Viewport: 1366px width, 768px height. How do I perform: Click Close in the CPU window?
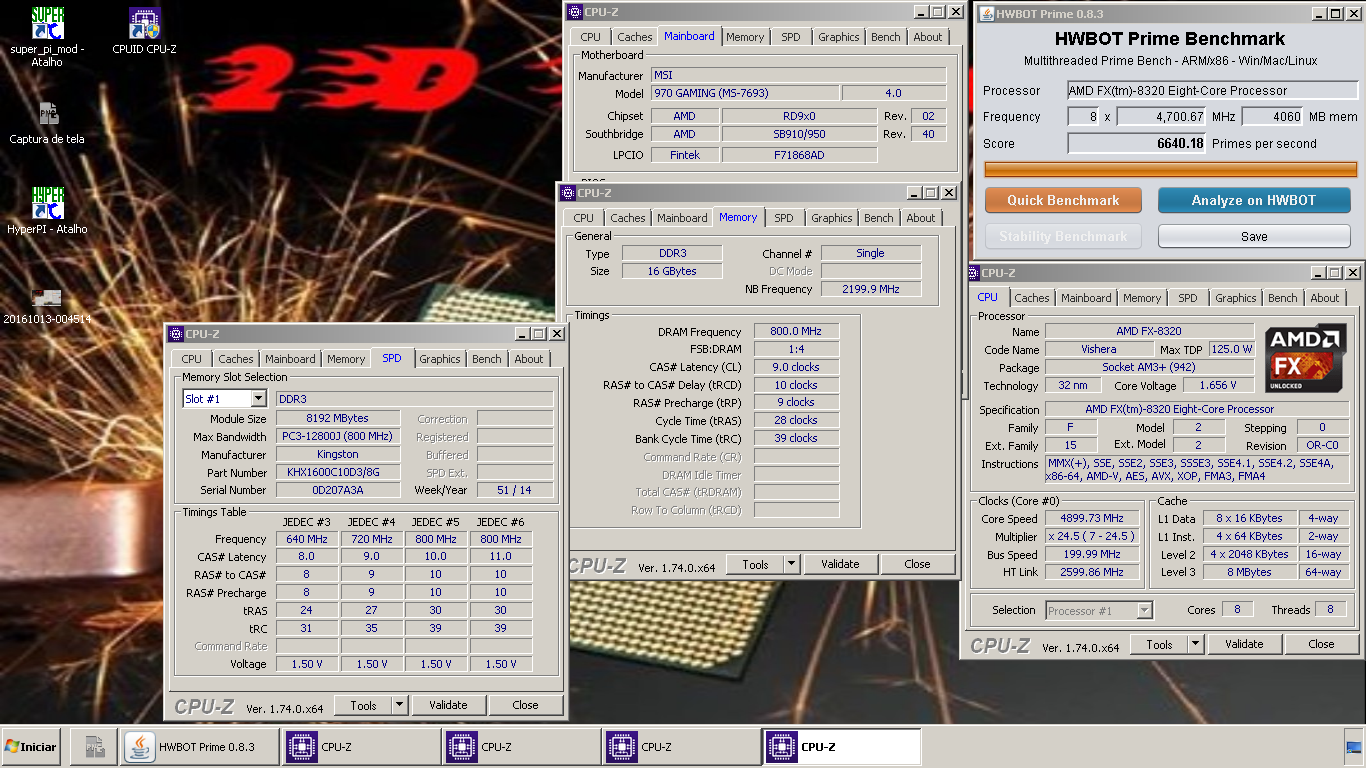click(x=1321, y=644)
